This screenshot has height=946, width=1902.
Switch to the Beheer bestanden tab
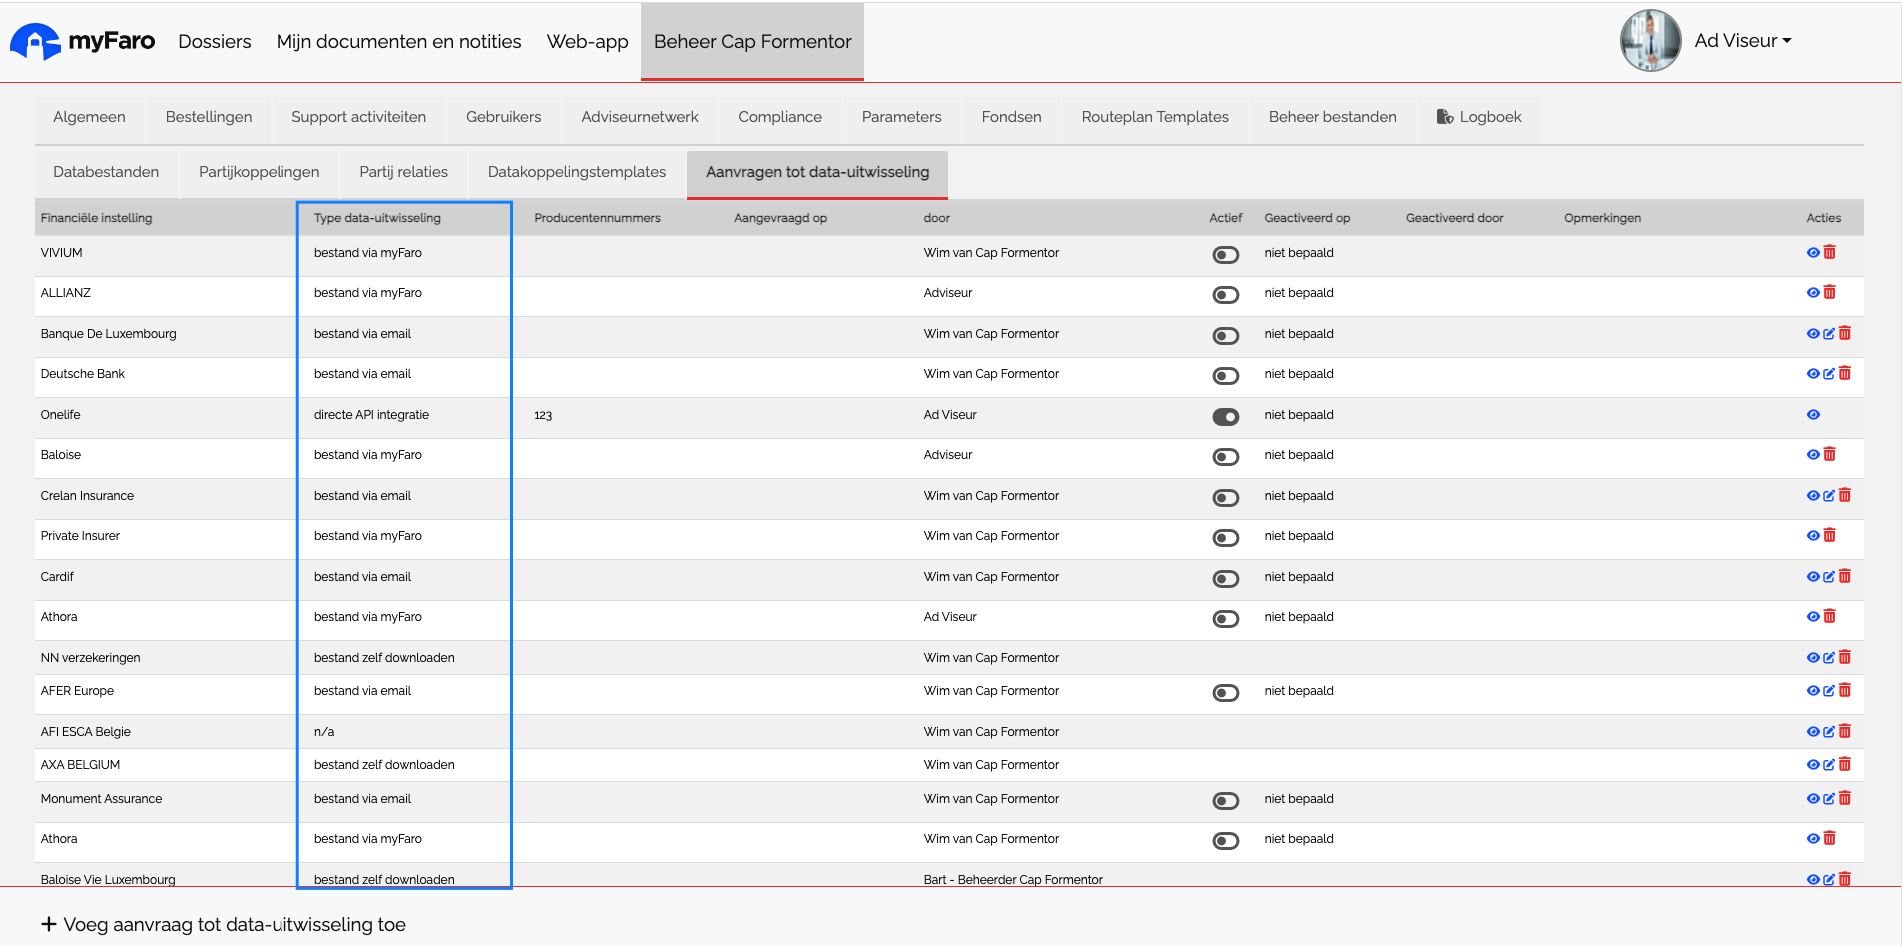click(1332, 117)
